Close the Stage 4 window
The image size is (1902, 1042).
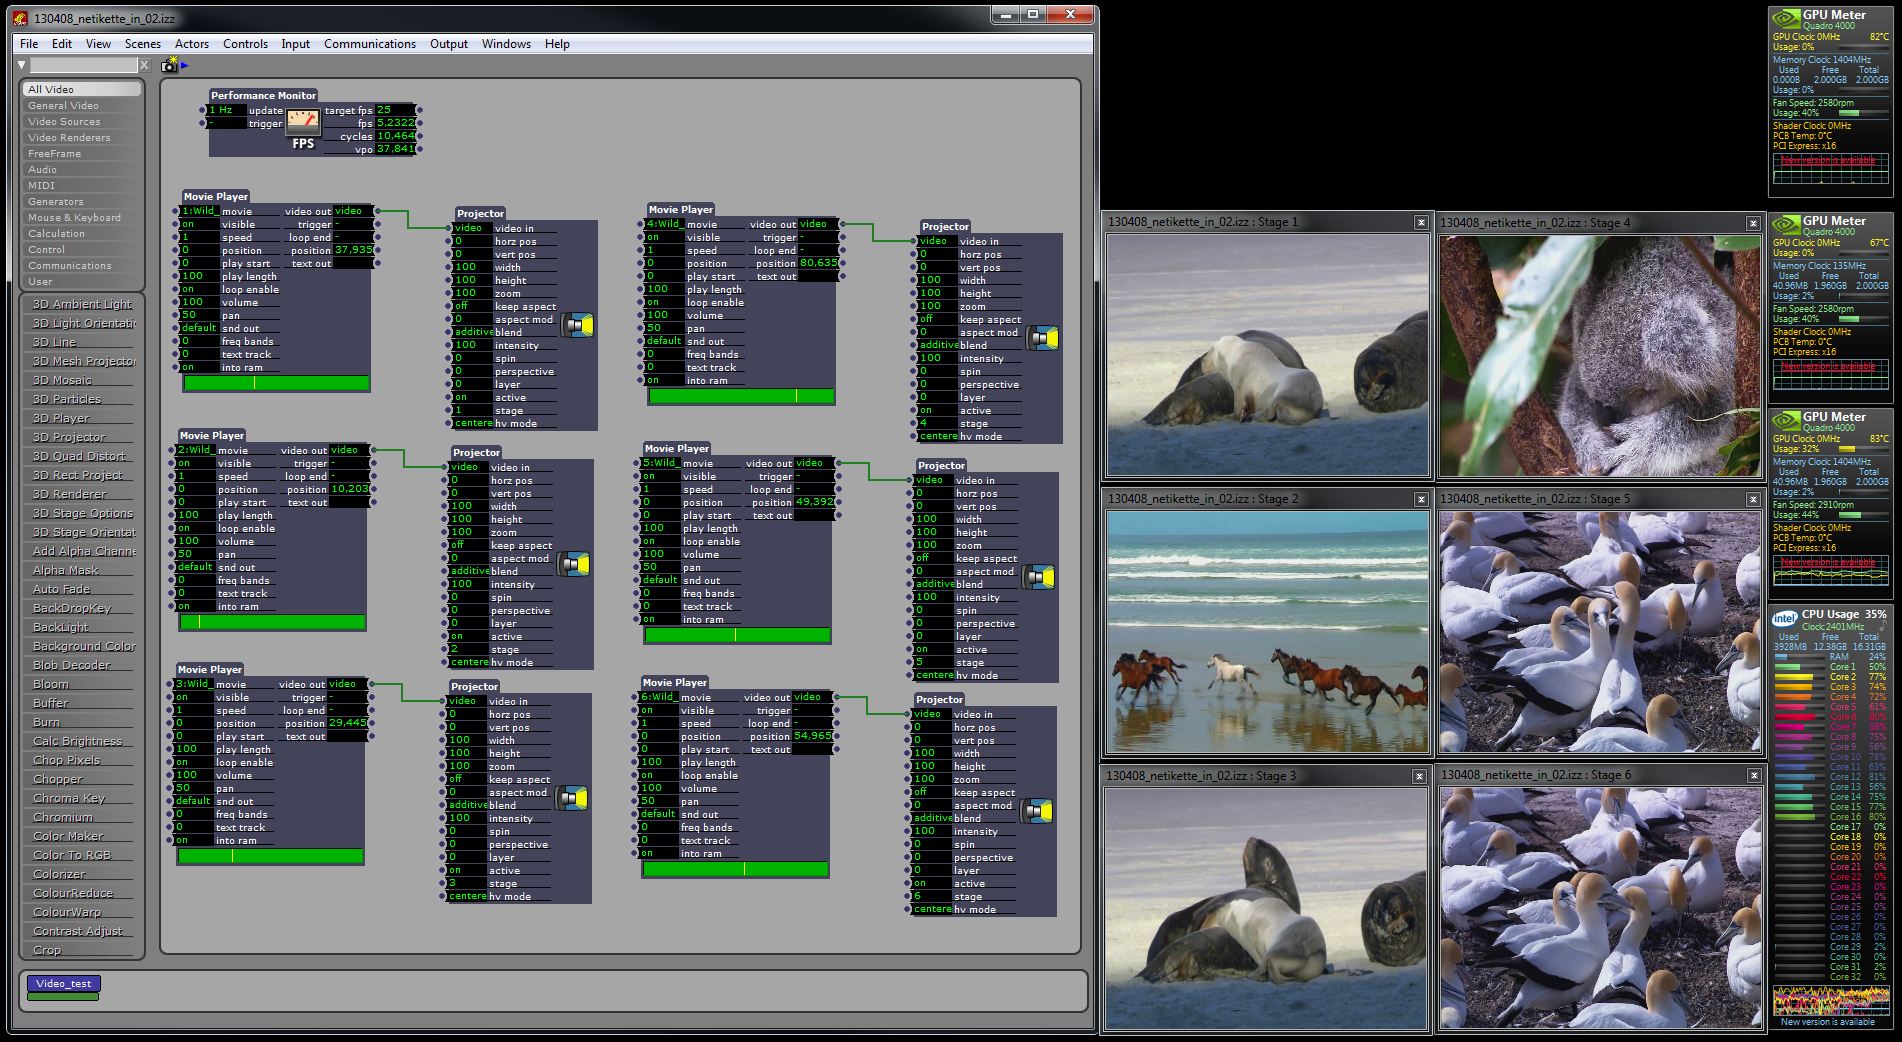tap(1753, 223)
